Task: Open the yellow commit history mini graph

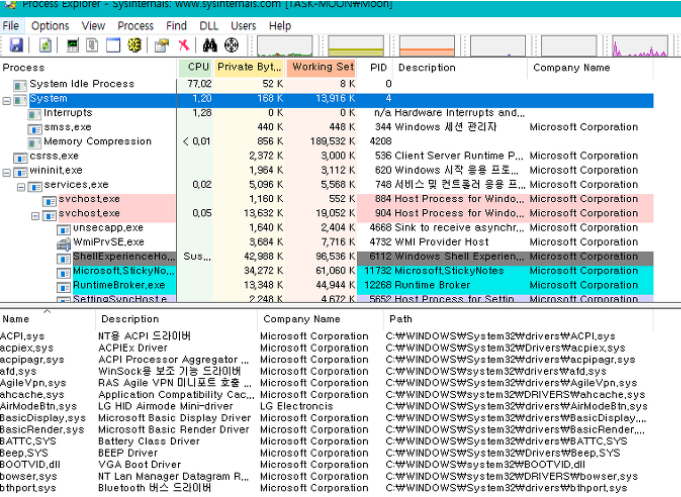Action: [356, 46]
